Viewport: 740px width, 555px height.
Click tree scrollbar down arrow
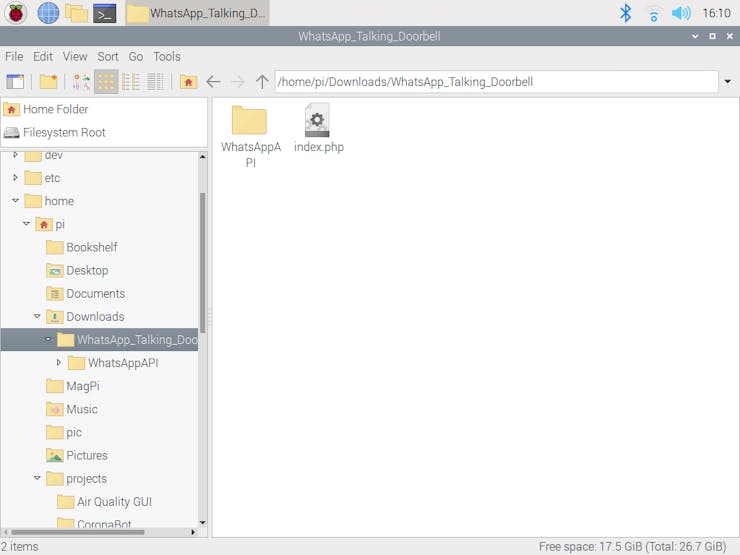(202, 522)
